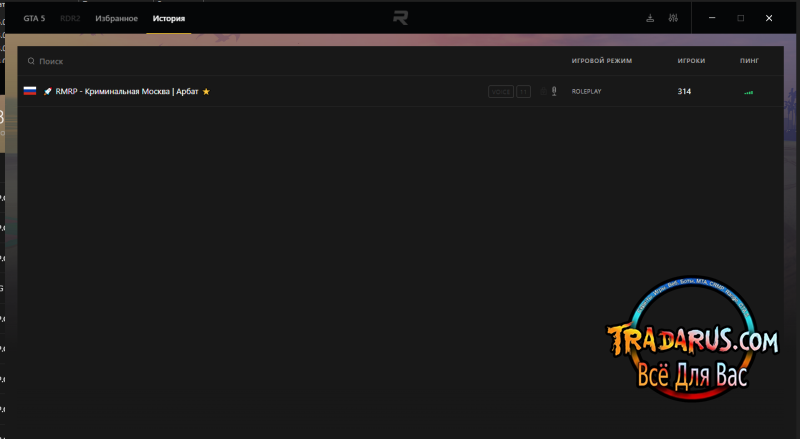Open the downloads icon in top bar

point(650,18)
